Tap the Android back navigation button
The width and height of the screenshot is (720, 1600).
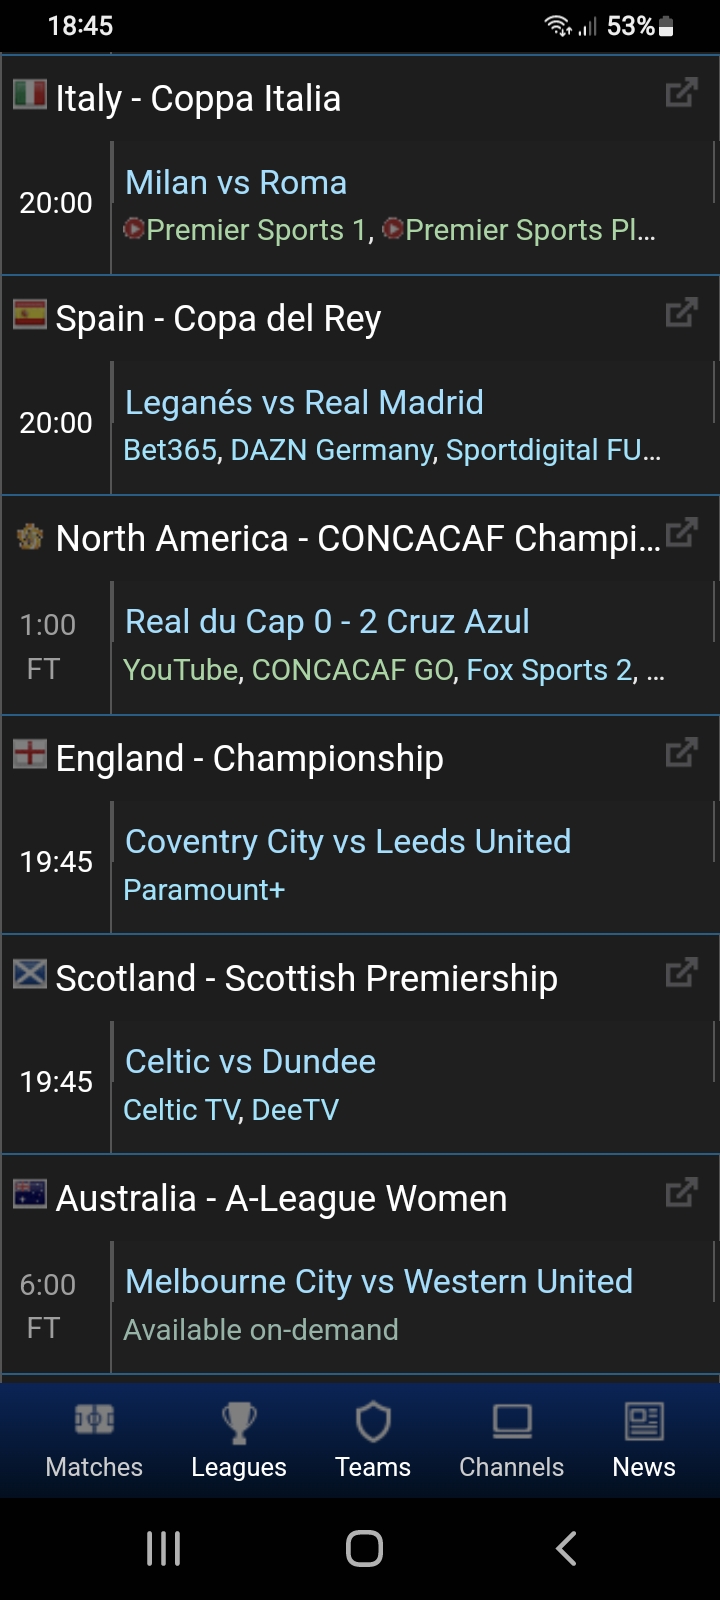click(566, 1548)
